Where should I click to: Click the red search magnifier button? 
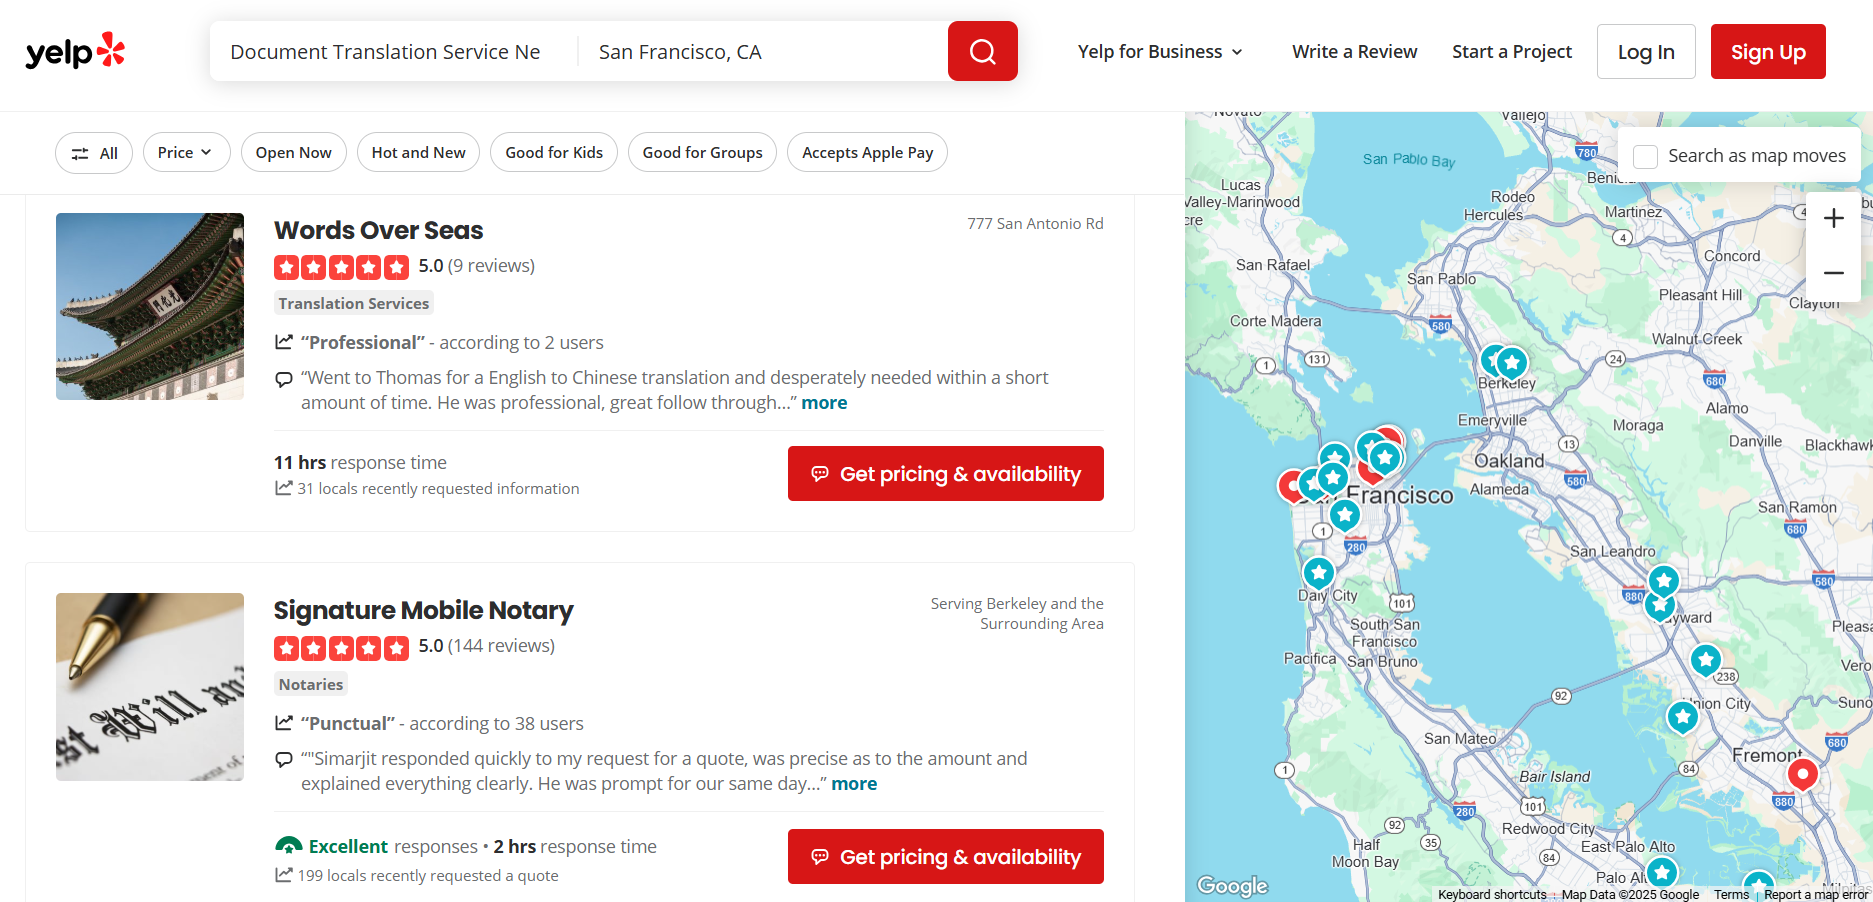pyautogui.click(x=982, y=51)
